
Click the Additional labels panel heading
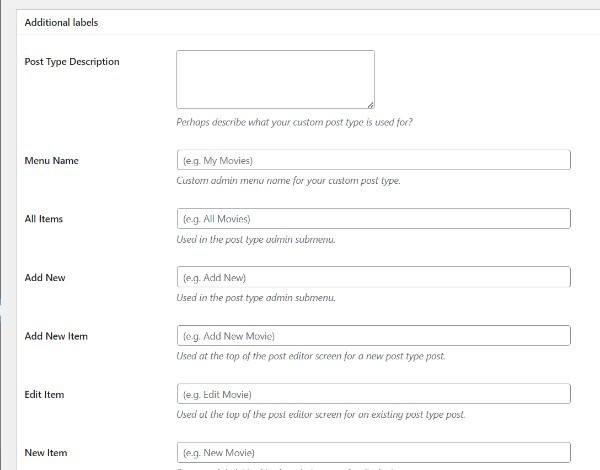tap(61, 23)
